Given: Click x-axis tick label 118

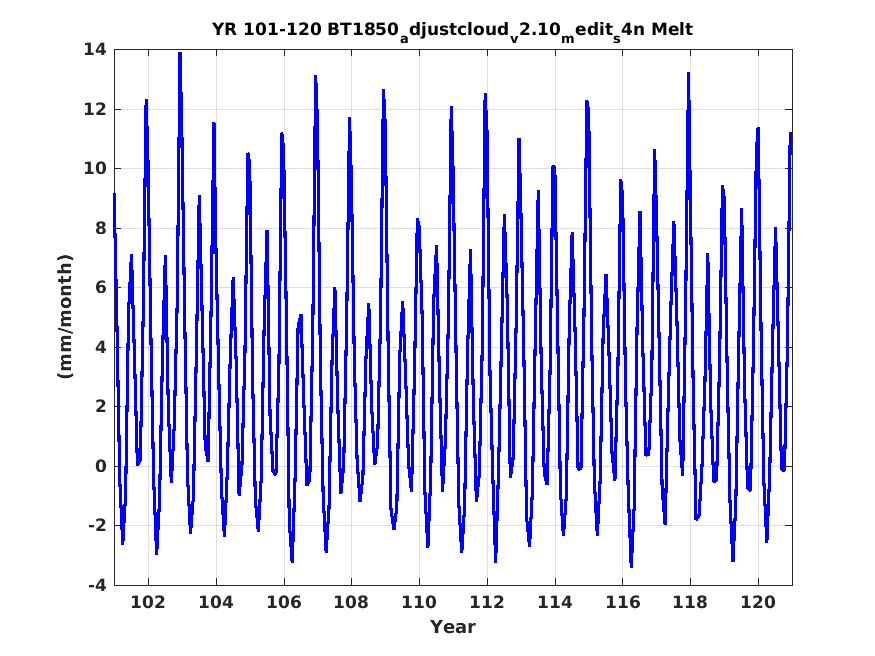Looking at the screenshot, I should pyautogui.click(x=690, y=602).
